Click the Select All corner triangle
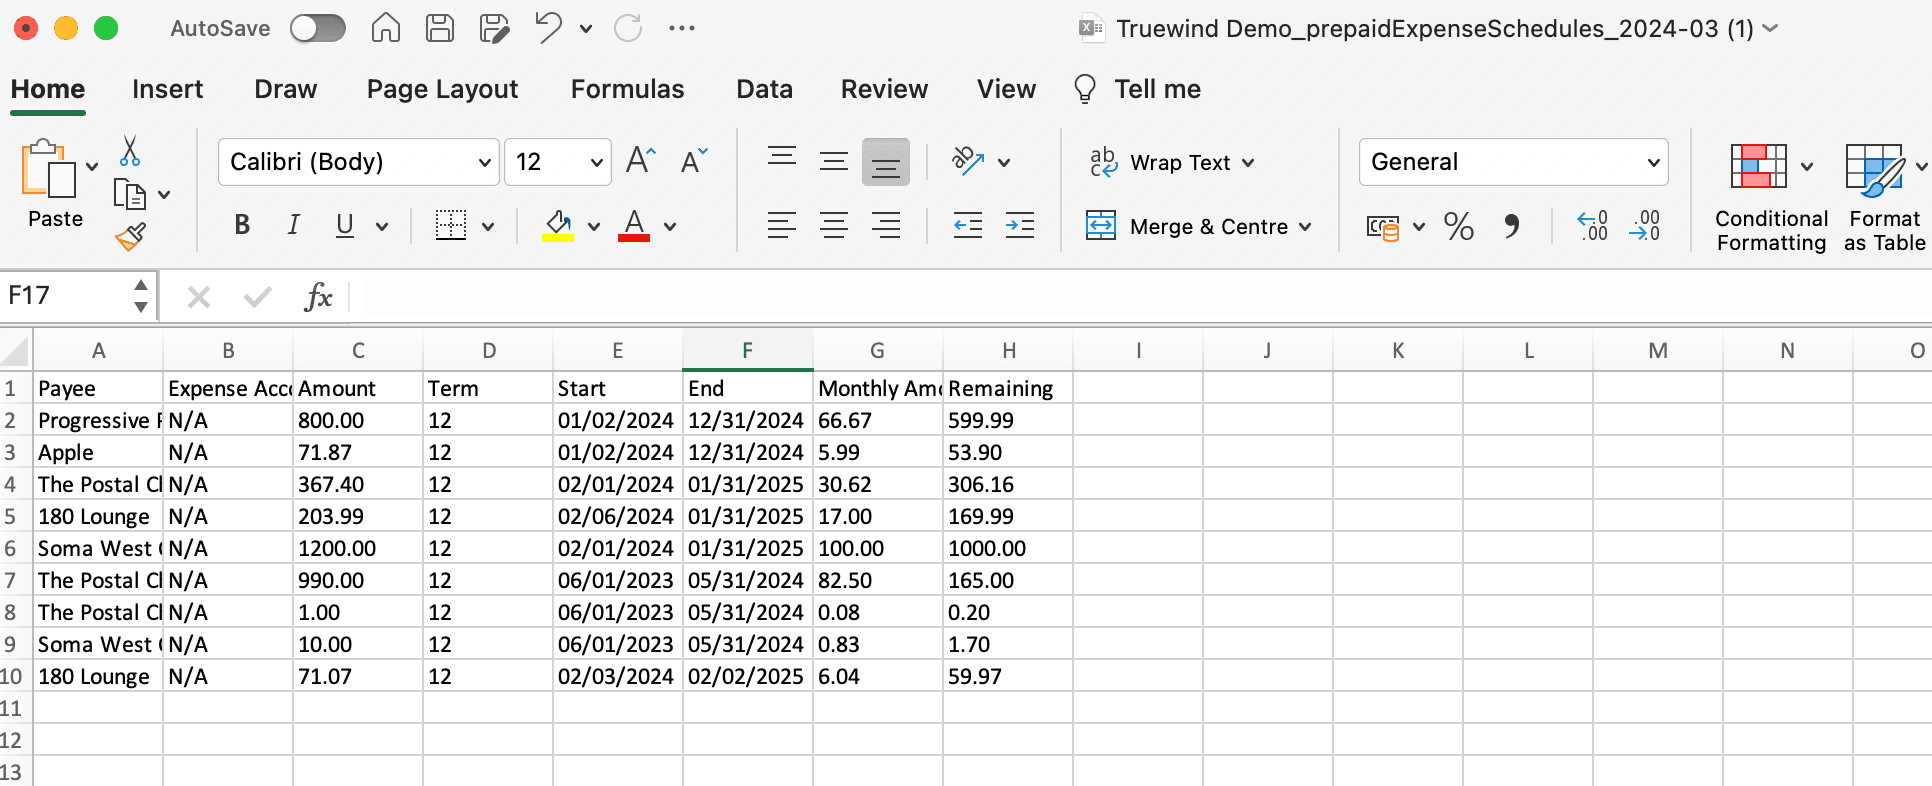 pos(16,351)
